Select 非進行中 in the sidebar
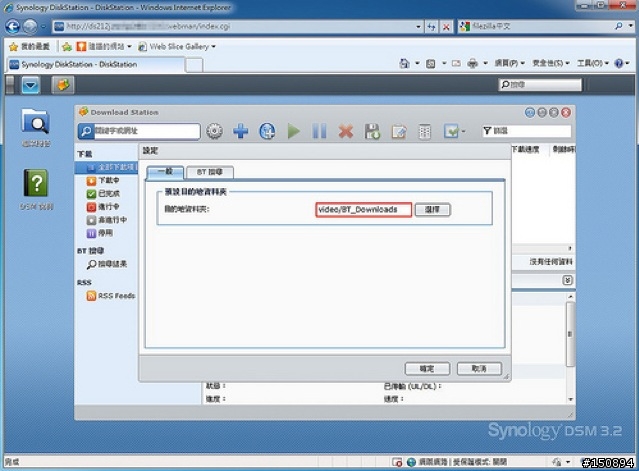639x471 pixels. 107,220
